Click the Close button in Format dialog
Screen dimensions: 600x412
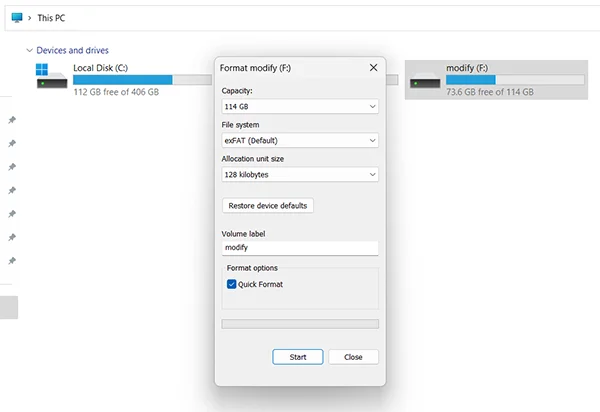(x=353, y=357)
